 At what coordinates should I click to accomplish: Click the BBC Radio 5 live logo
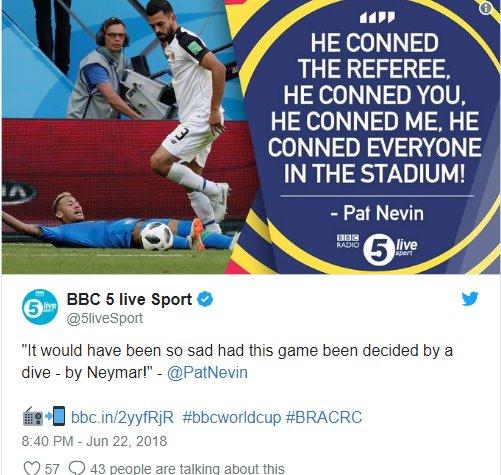pyautogui.click(x=377, y=248)
